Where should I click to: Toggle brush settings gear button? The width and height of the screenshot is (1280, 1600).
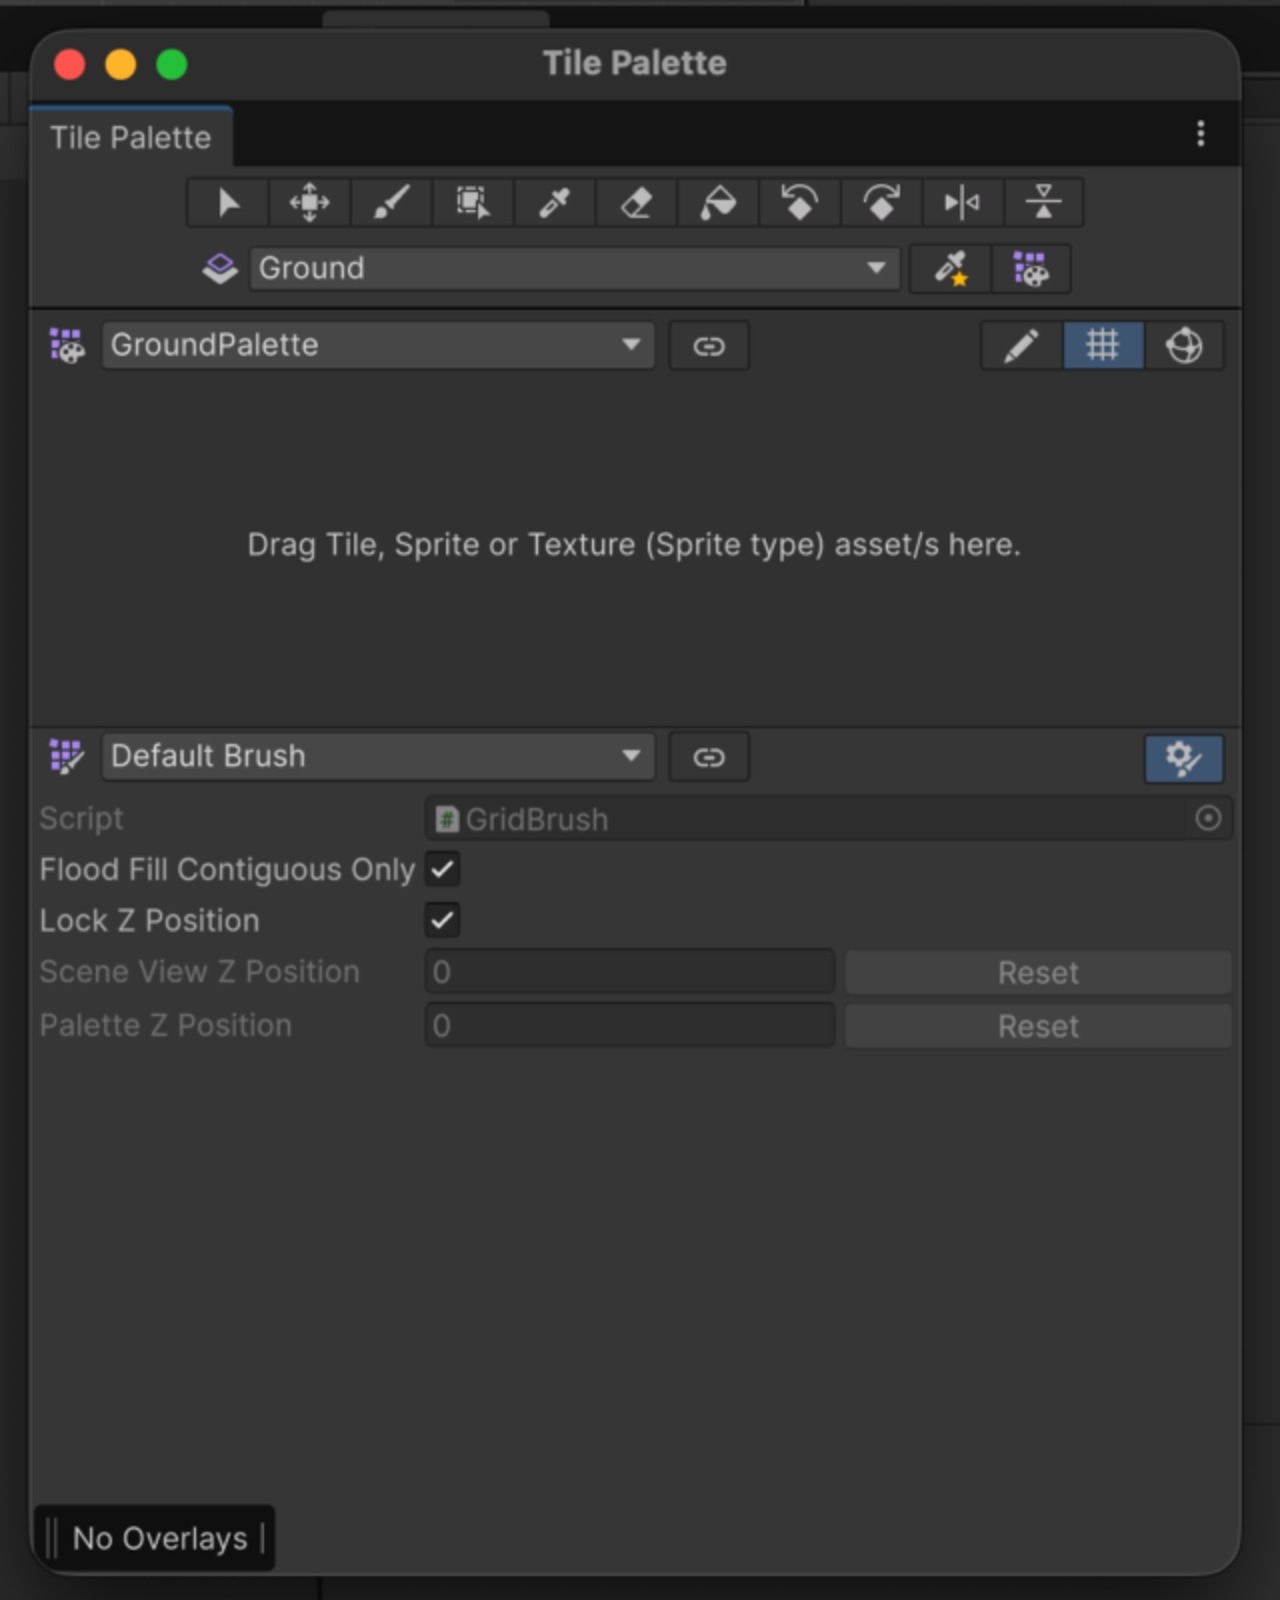[1184, 758]
